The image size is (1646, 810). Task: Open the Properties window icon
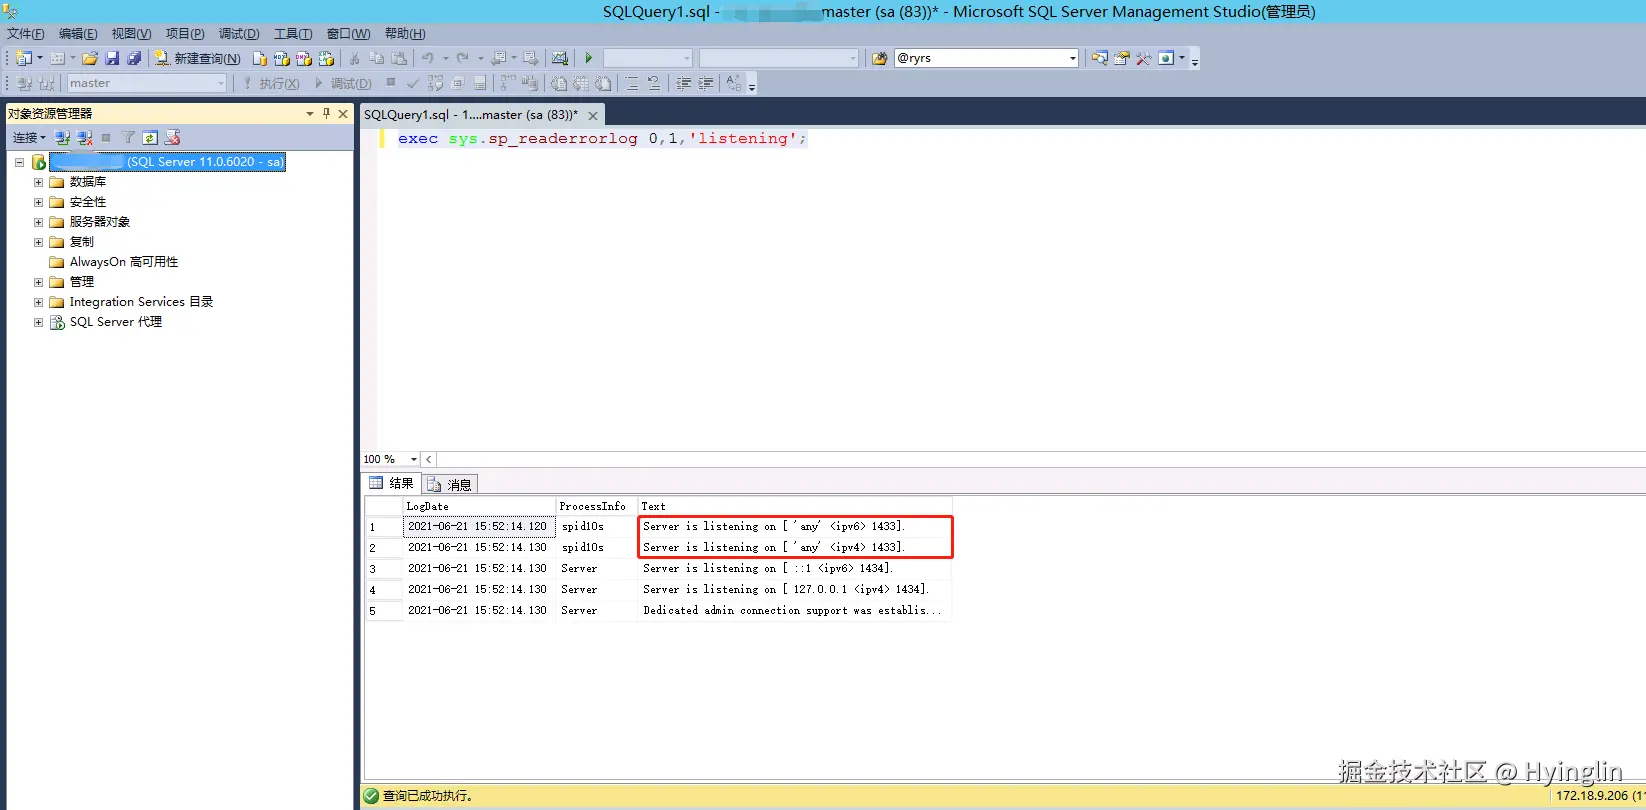coord(1122,58)
